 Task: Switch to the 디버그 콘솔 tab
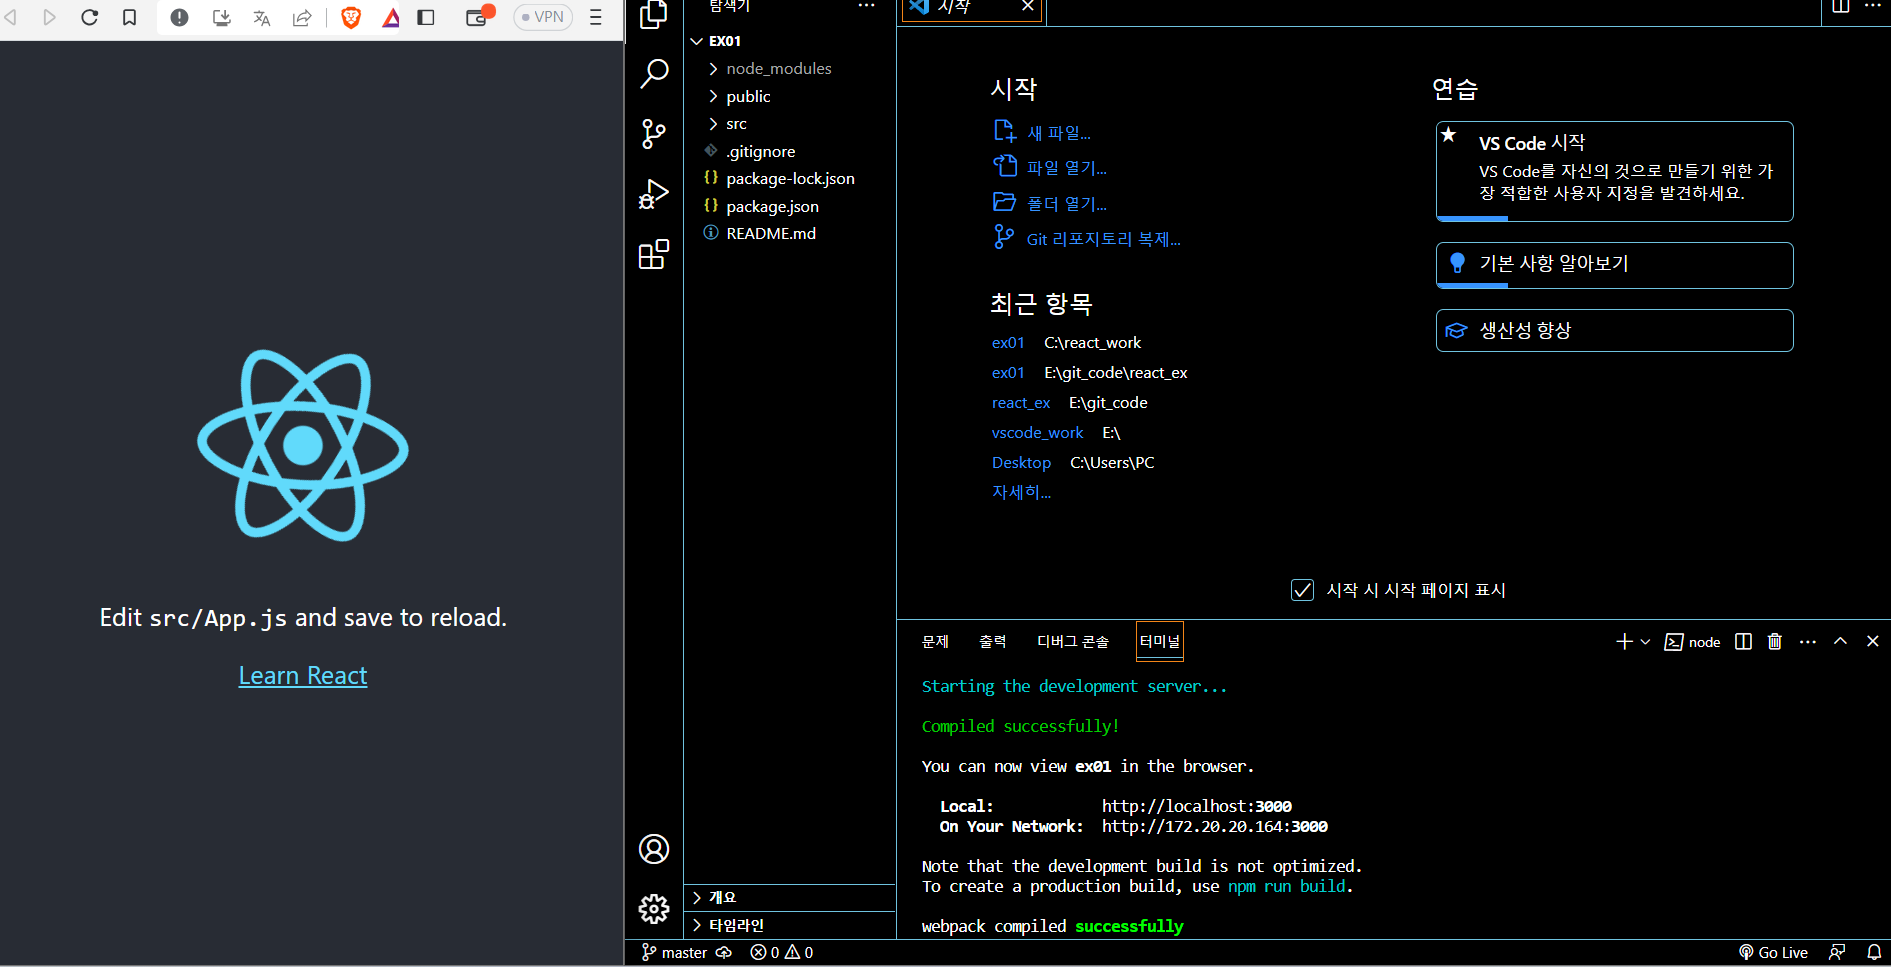[x=1073, y=641]
